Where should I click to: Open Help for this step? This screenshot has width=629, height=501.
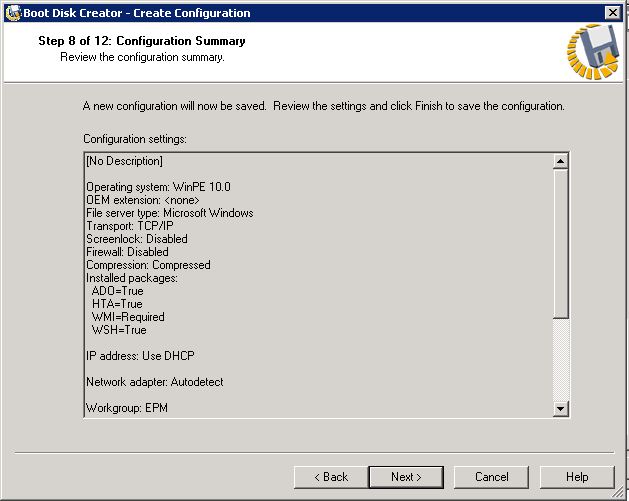point(577,477)
